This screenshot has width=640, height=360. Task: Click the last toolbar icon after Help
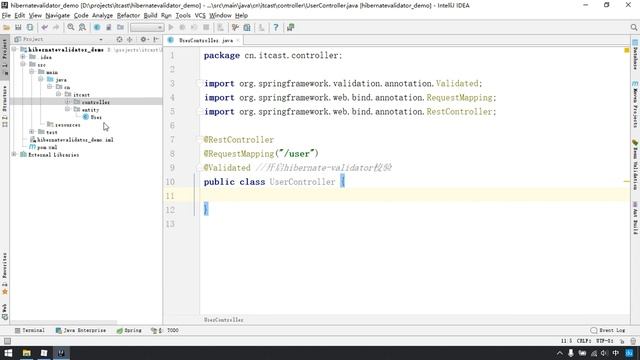click(290, 27)
